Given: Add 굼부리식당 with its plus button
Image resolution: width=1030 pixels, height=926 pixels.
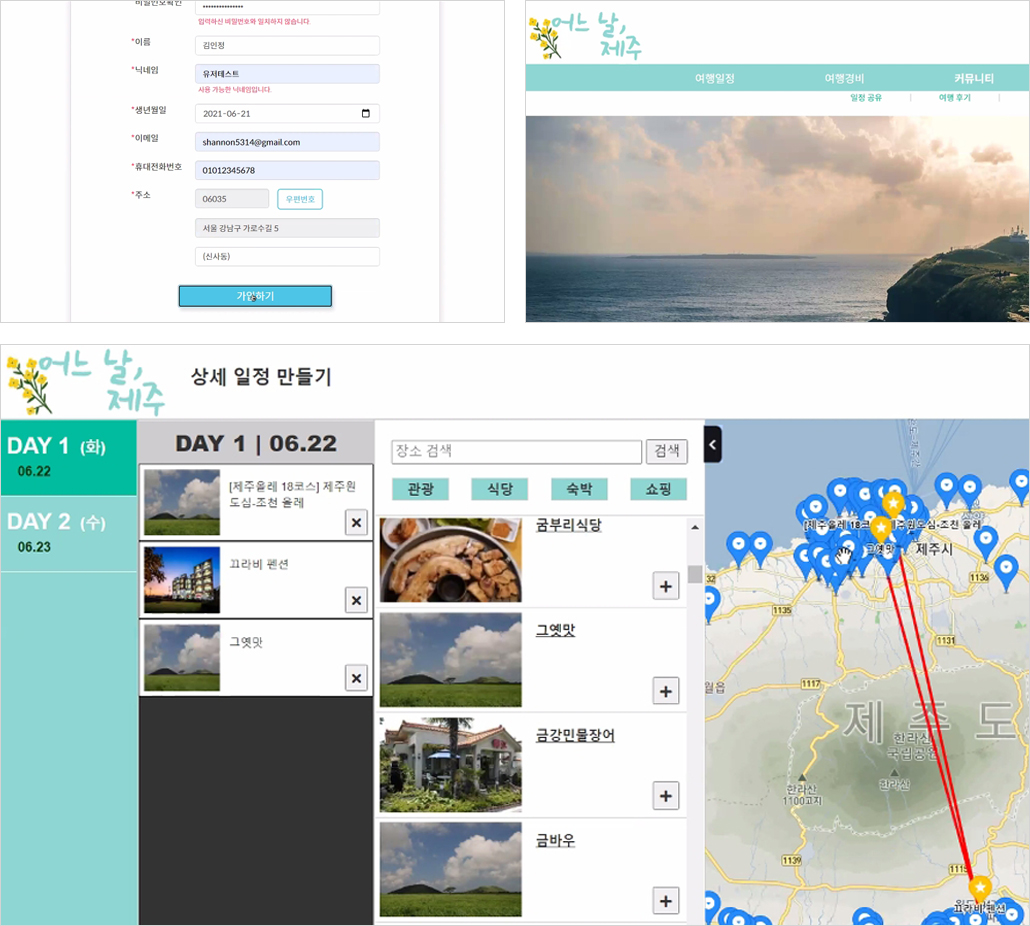Looking at the screenshot, I should pos(665,586).
